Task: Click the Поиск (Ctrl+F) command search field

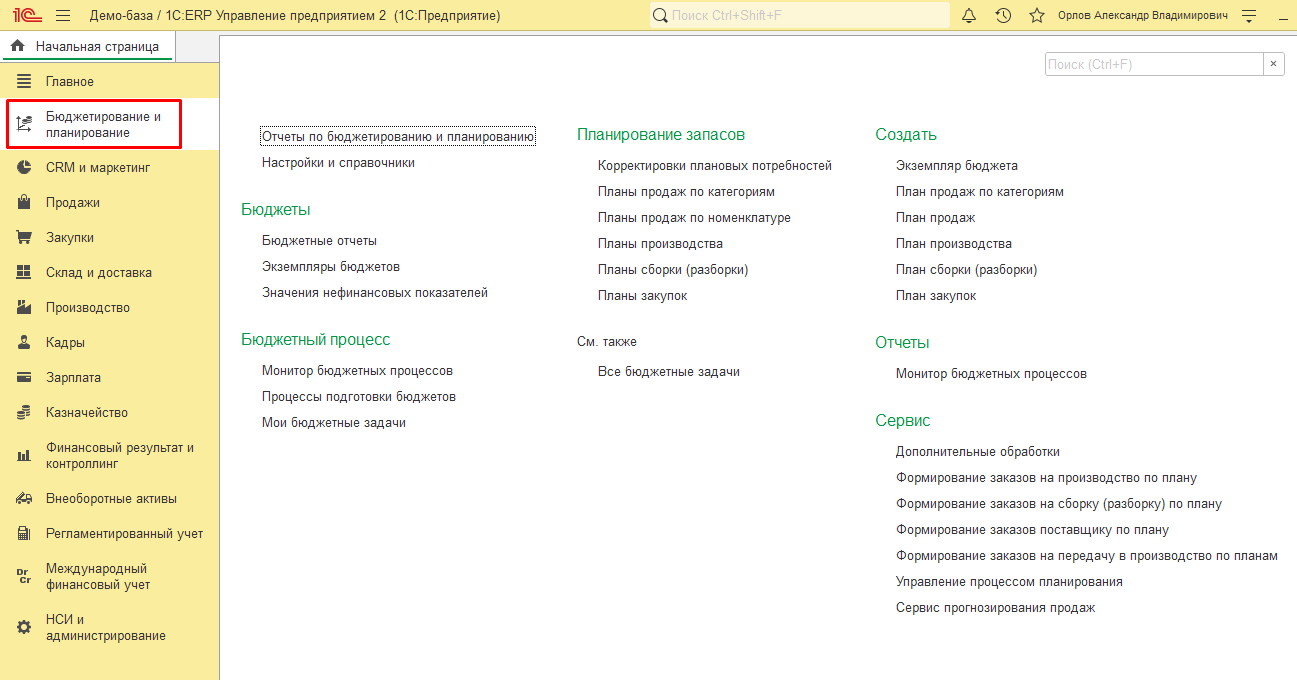Action: [1153, 64]
